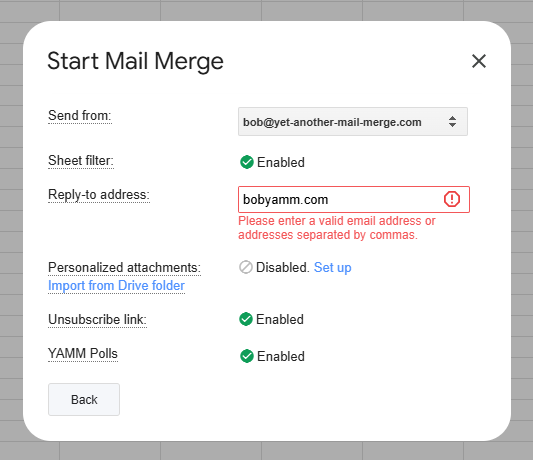533x460 pixels.
Task: Click the up-down arrows on sender selector
Action: [452, 122]
